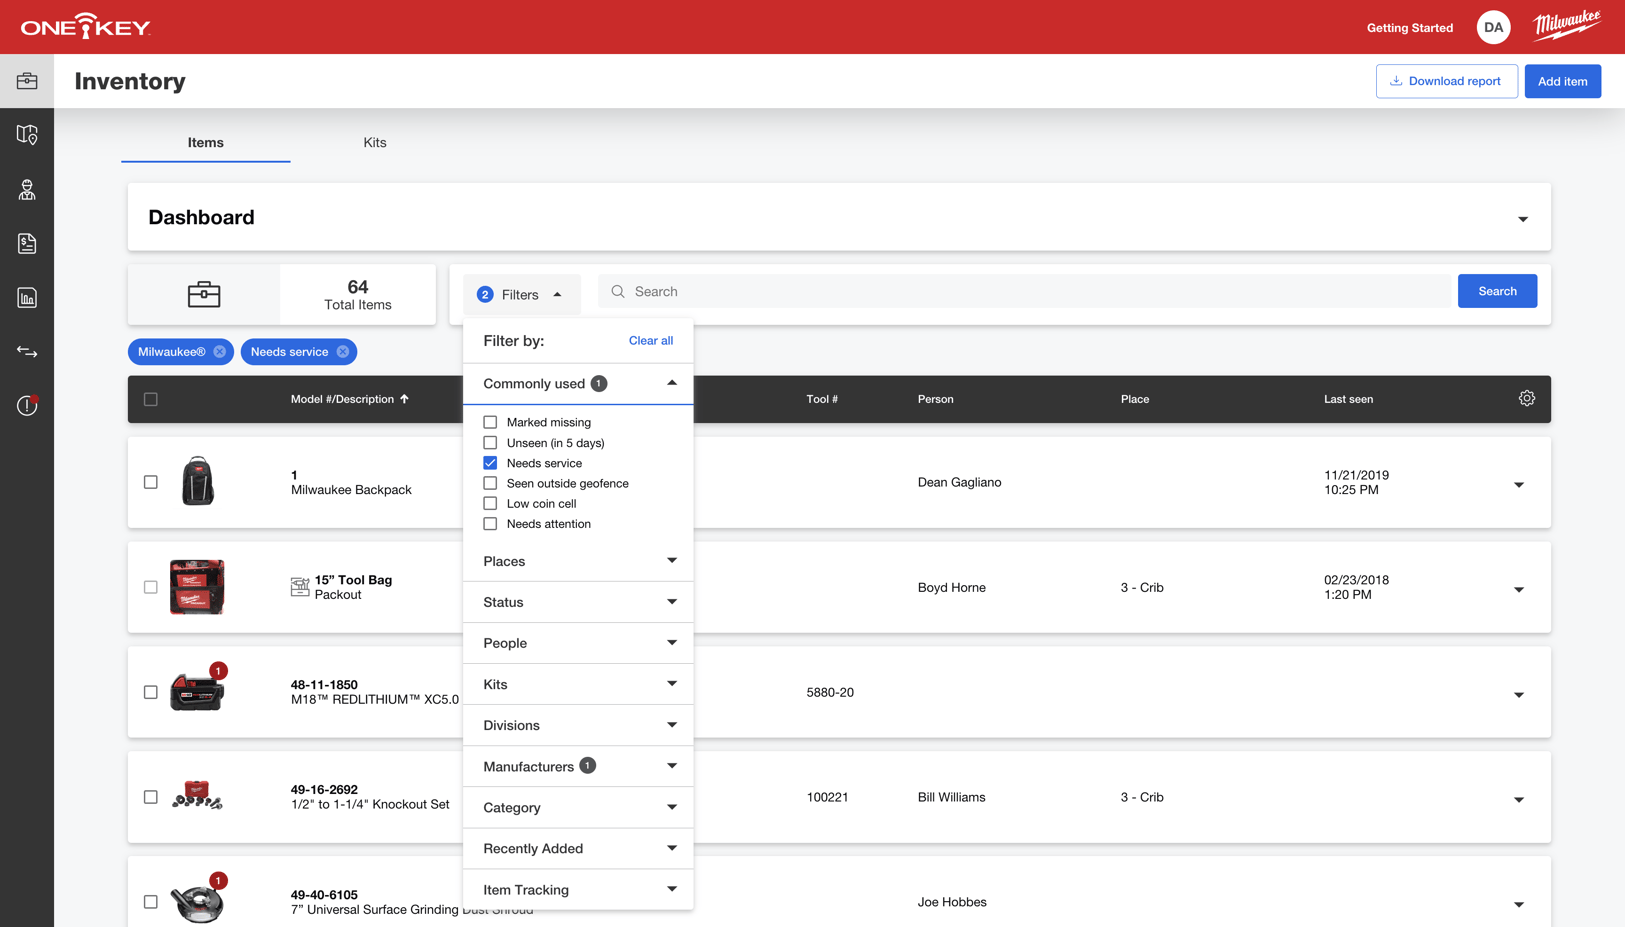Click the kit icon beside 15" Tool Bag
Screen dimensions: 1625x927
[x=300, y=587]
